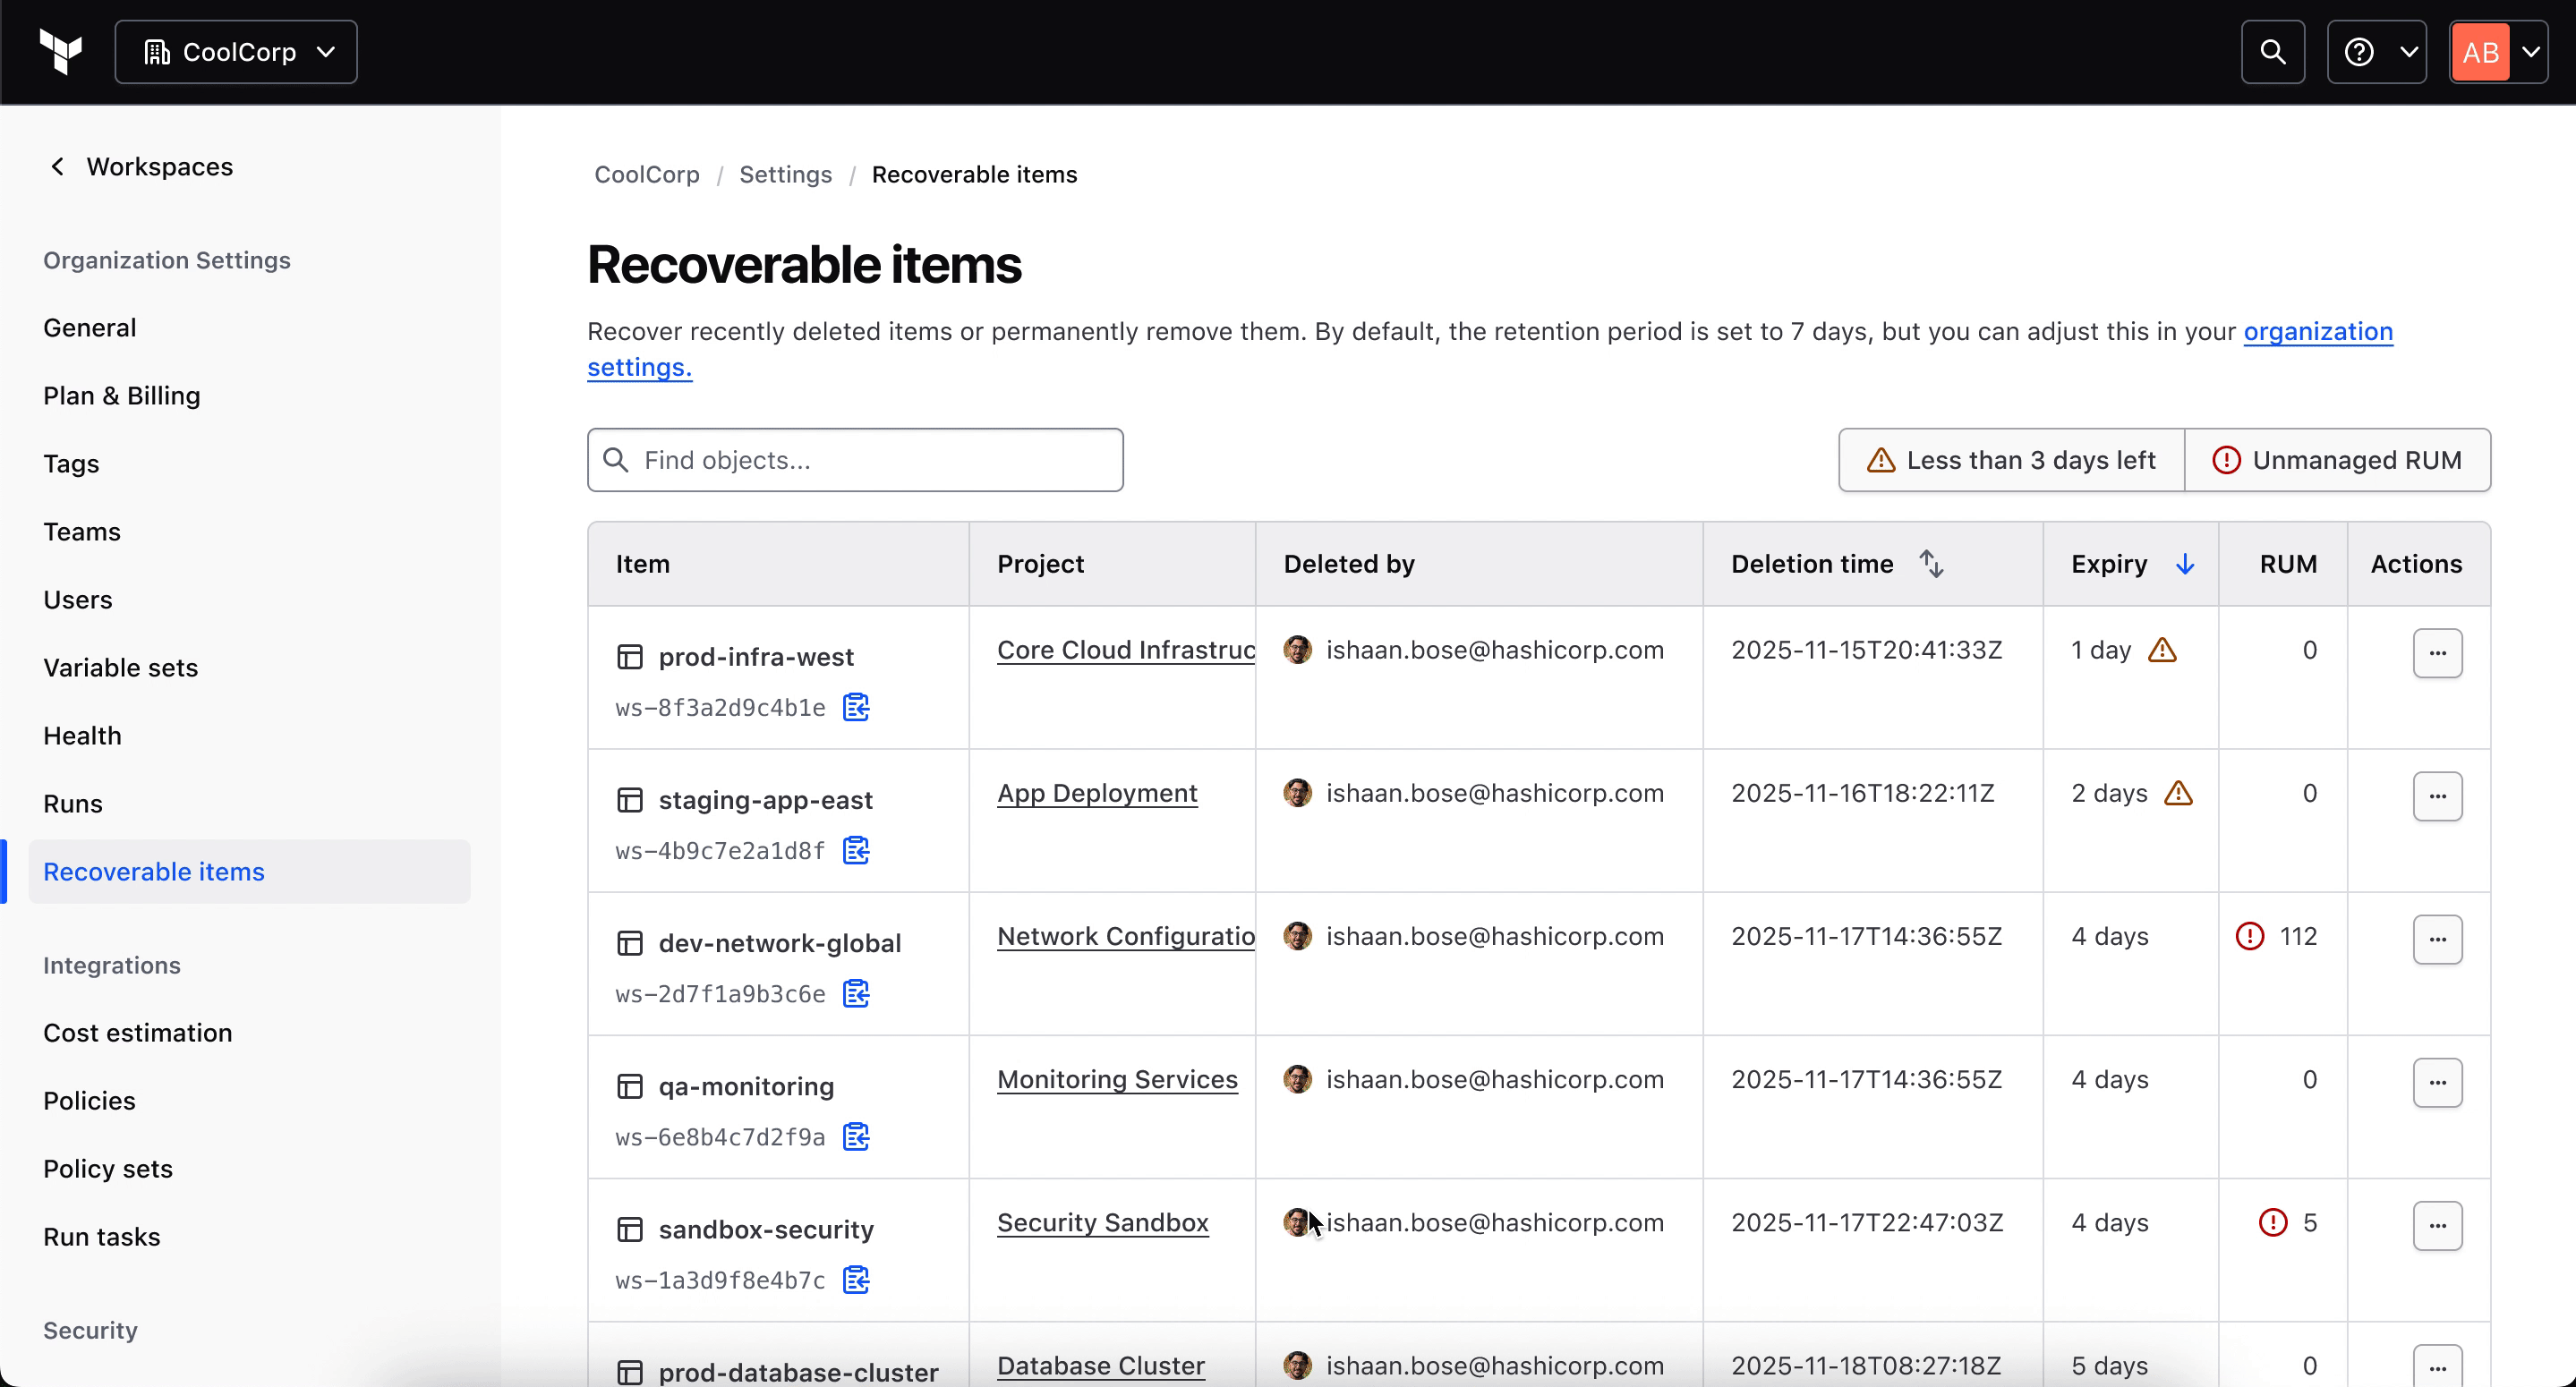2576x1387 pixels.
Task: Click the Workspaces back arrow
Action: (x=58, y=167)
